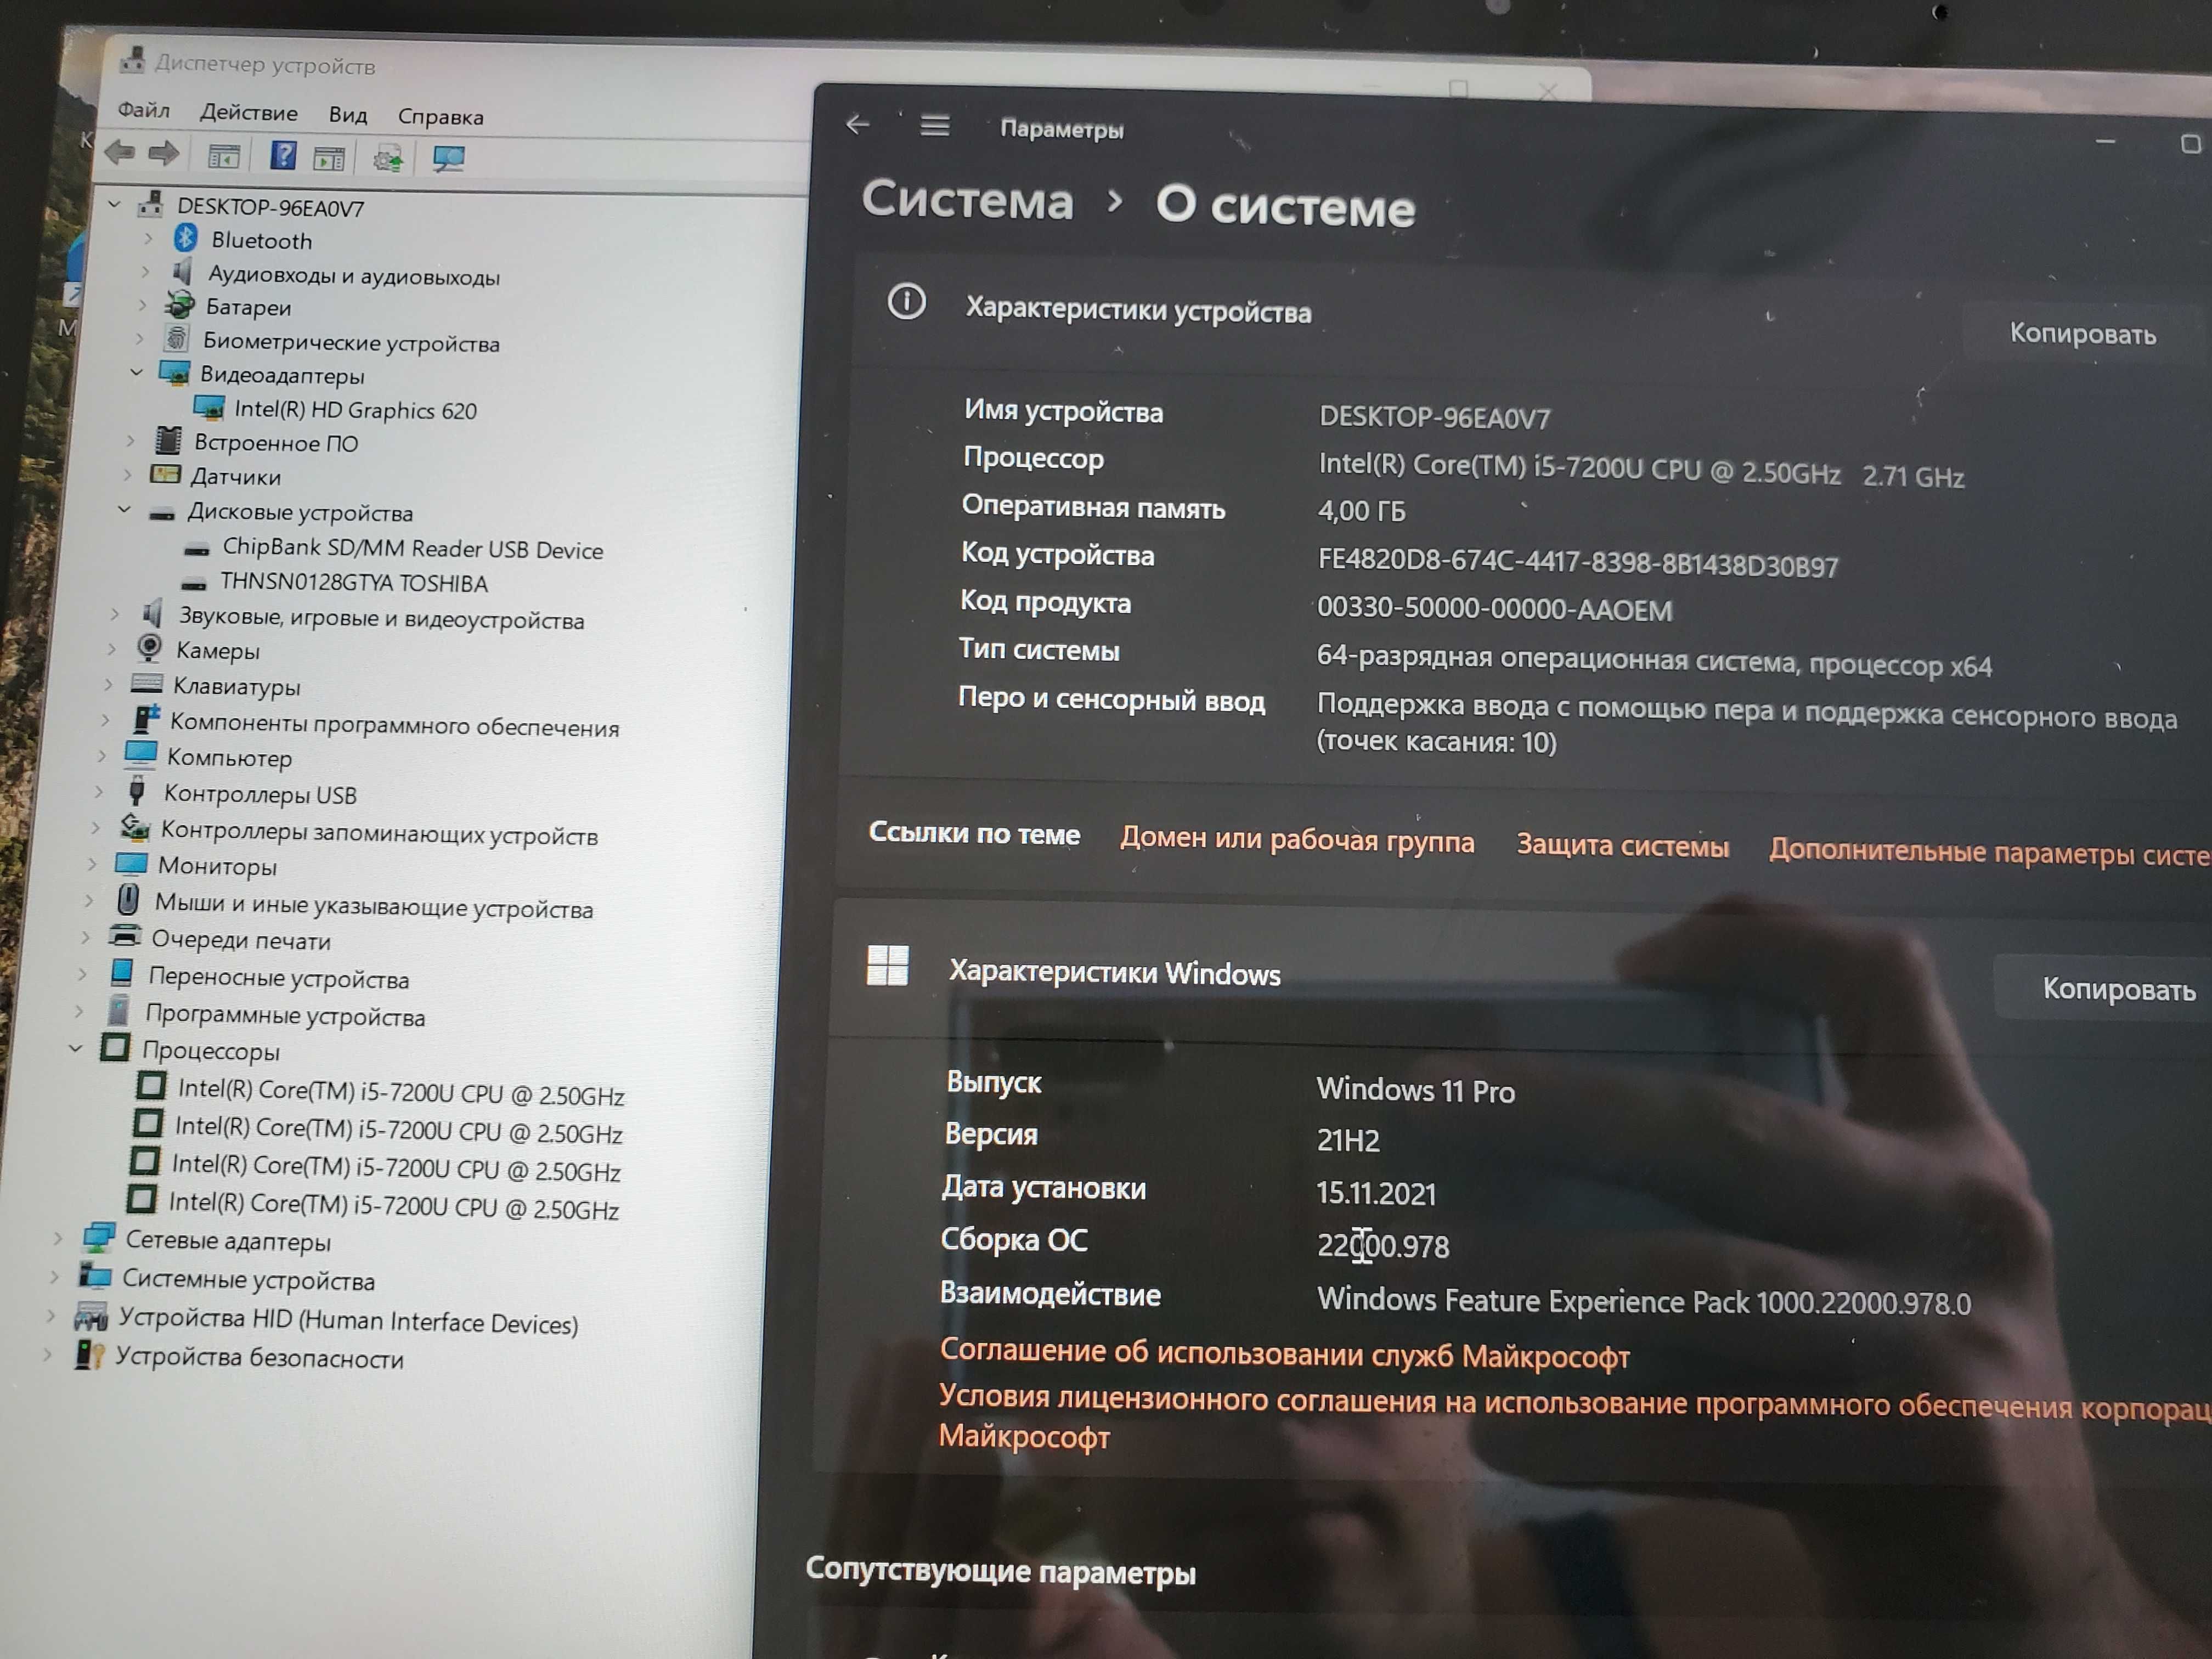Collapse the DESKTOP-96EA0V7 root node
Viewport: 2212px width, 1659px height.
pos(114,204)
